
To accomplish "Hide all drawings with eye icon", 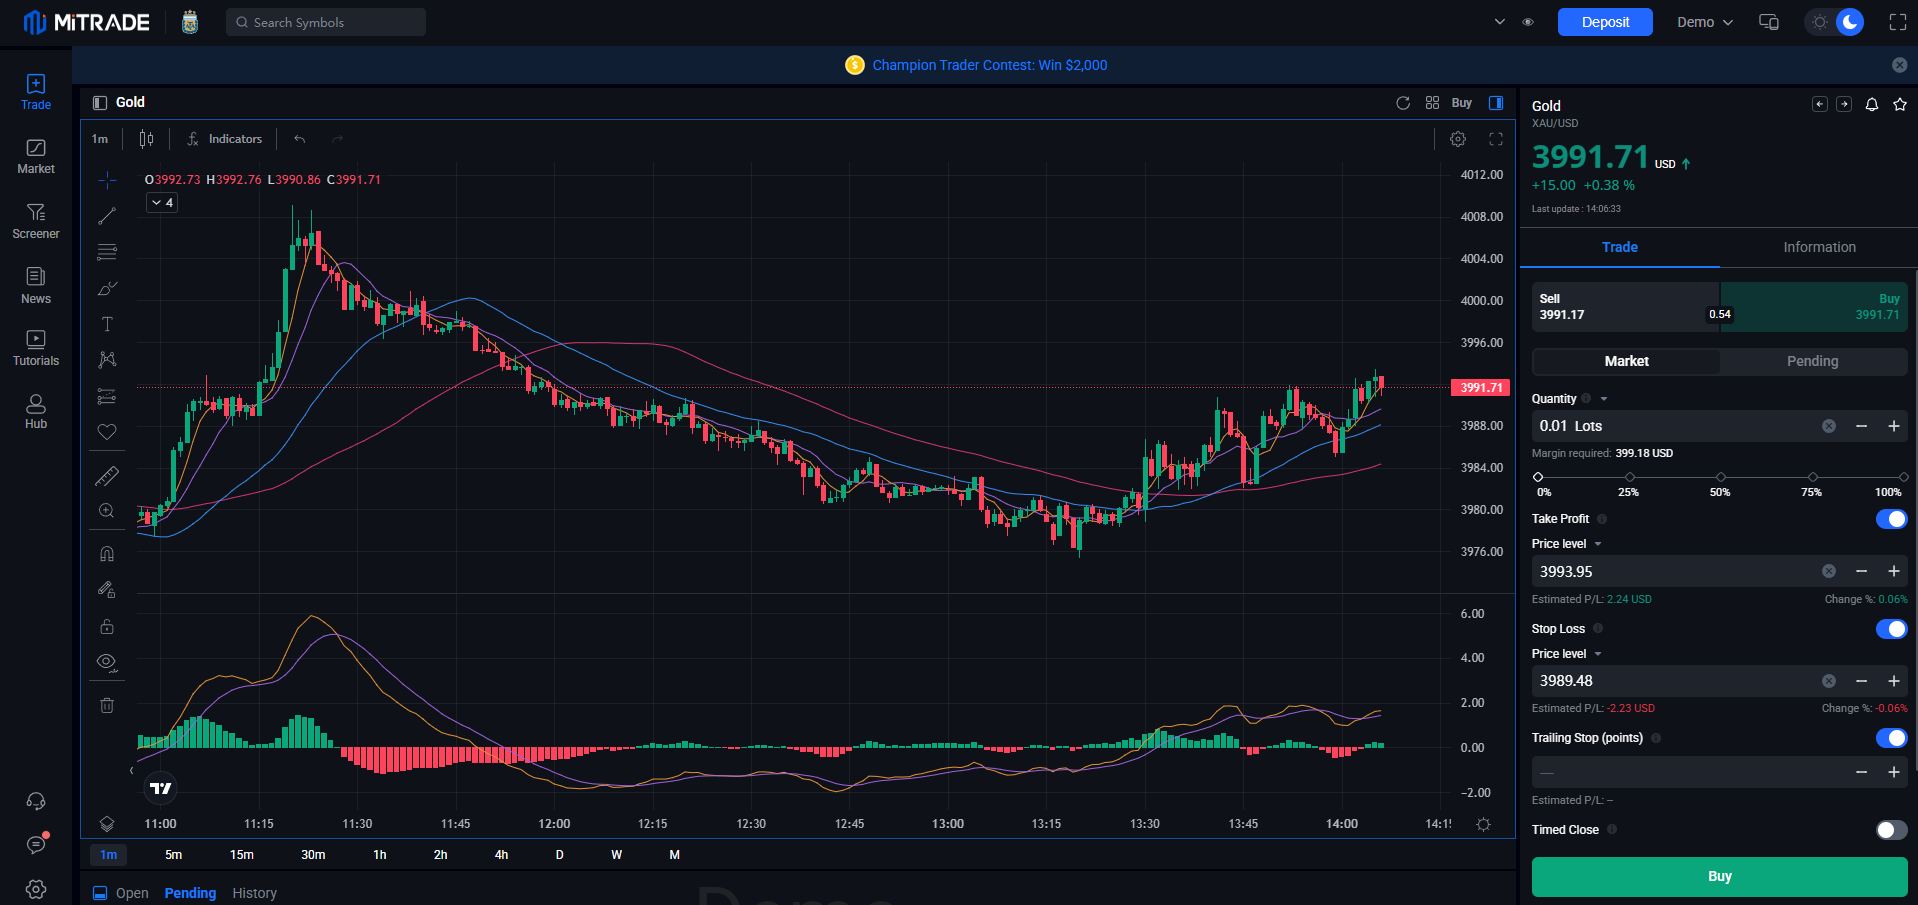I will [x=107, y=662].
